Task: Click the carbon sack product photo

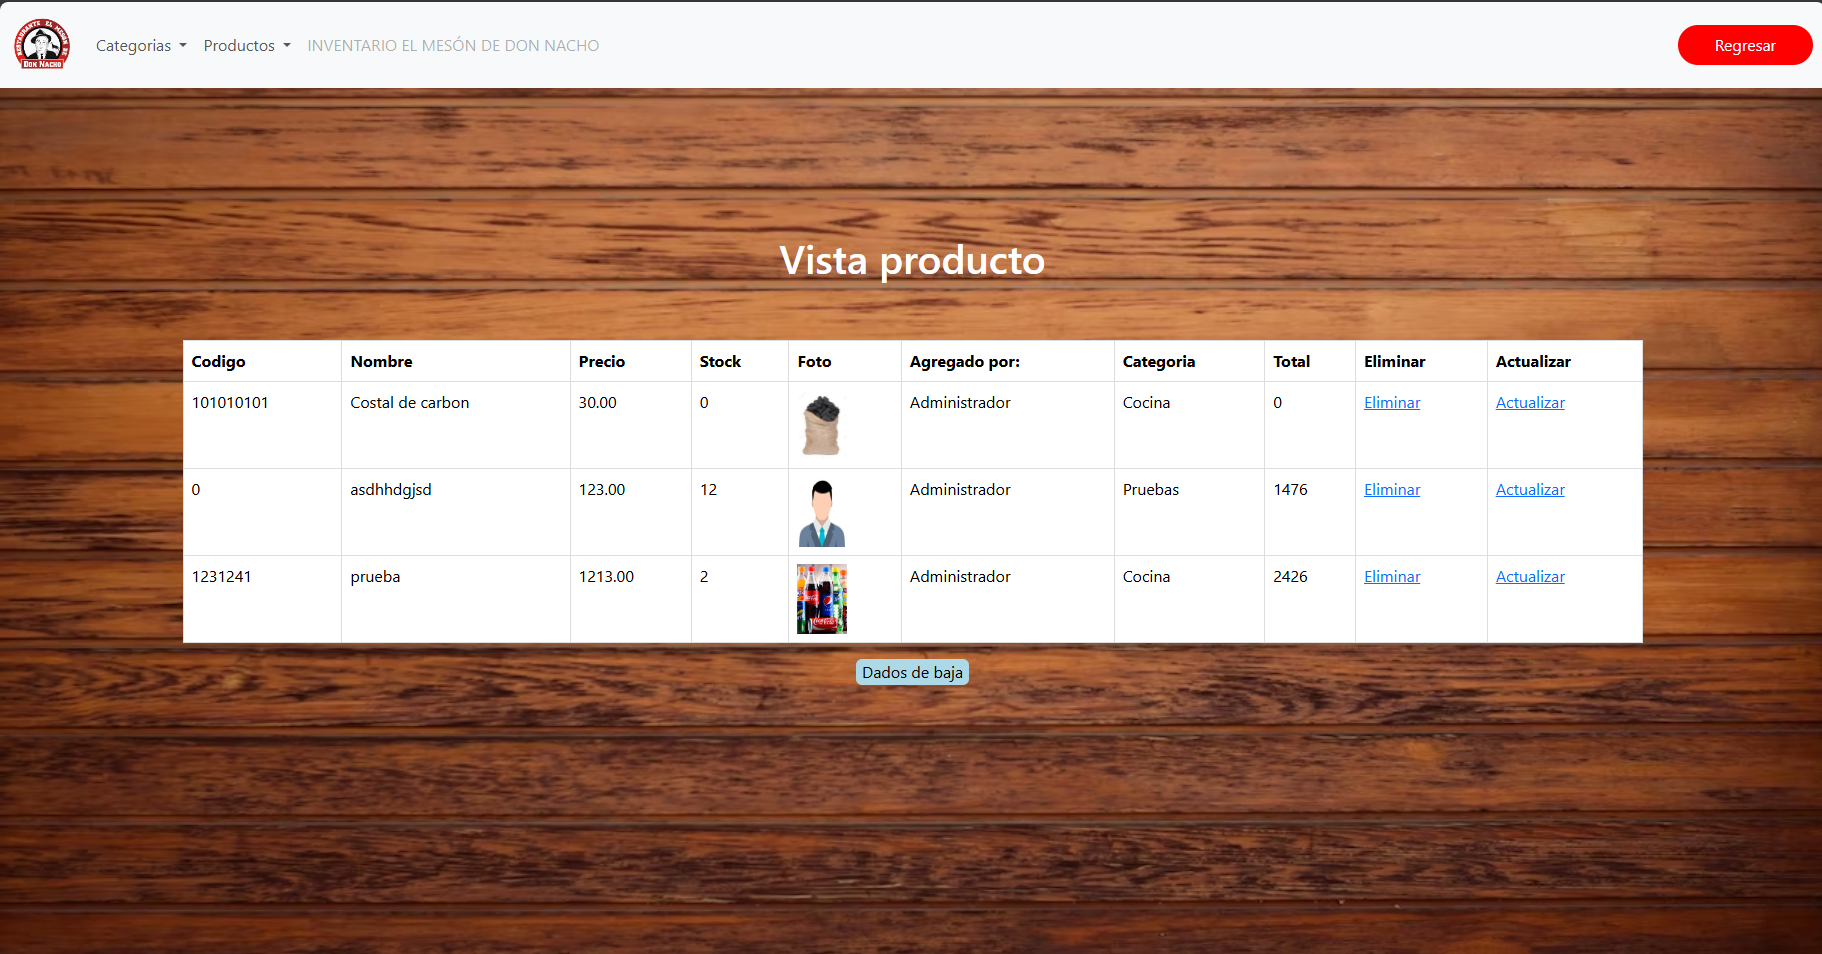Action: pyautogui.click(x=821, y=425)
